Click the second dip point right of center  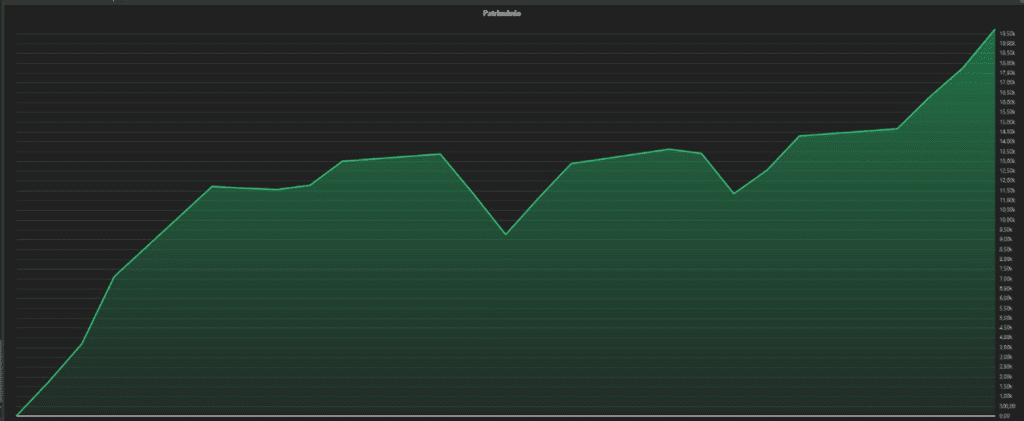pos(734,193)
